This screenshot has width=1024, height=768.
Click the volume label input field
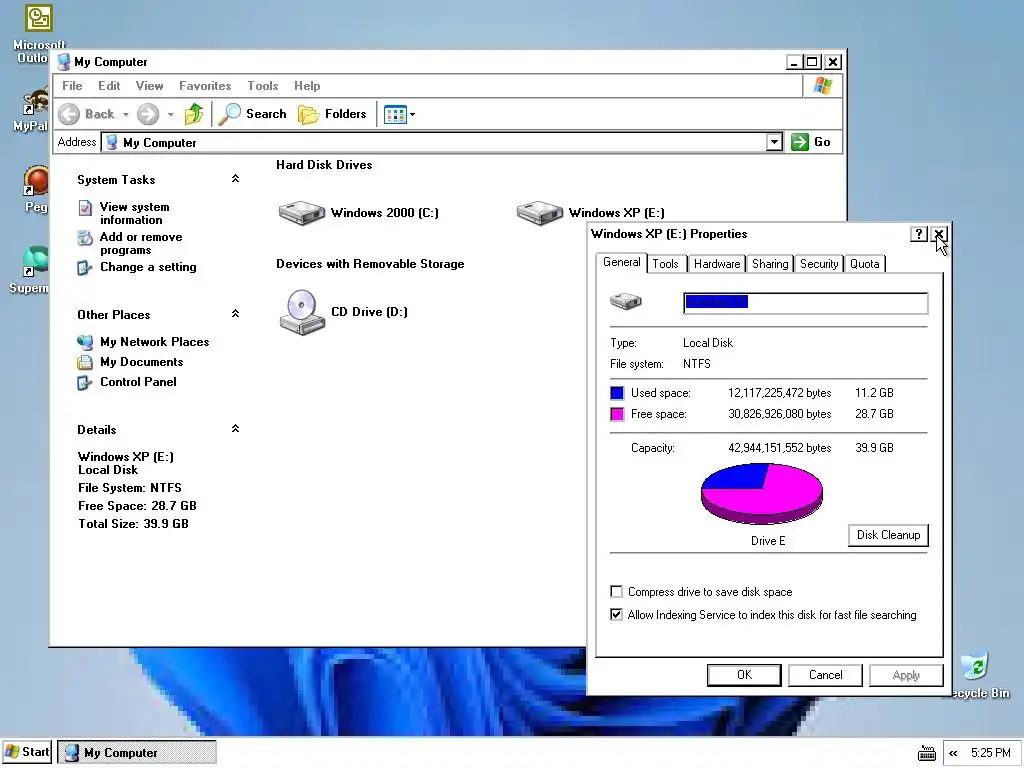[x=805, y=302]
